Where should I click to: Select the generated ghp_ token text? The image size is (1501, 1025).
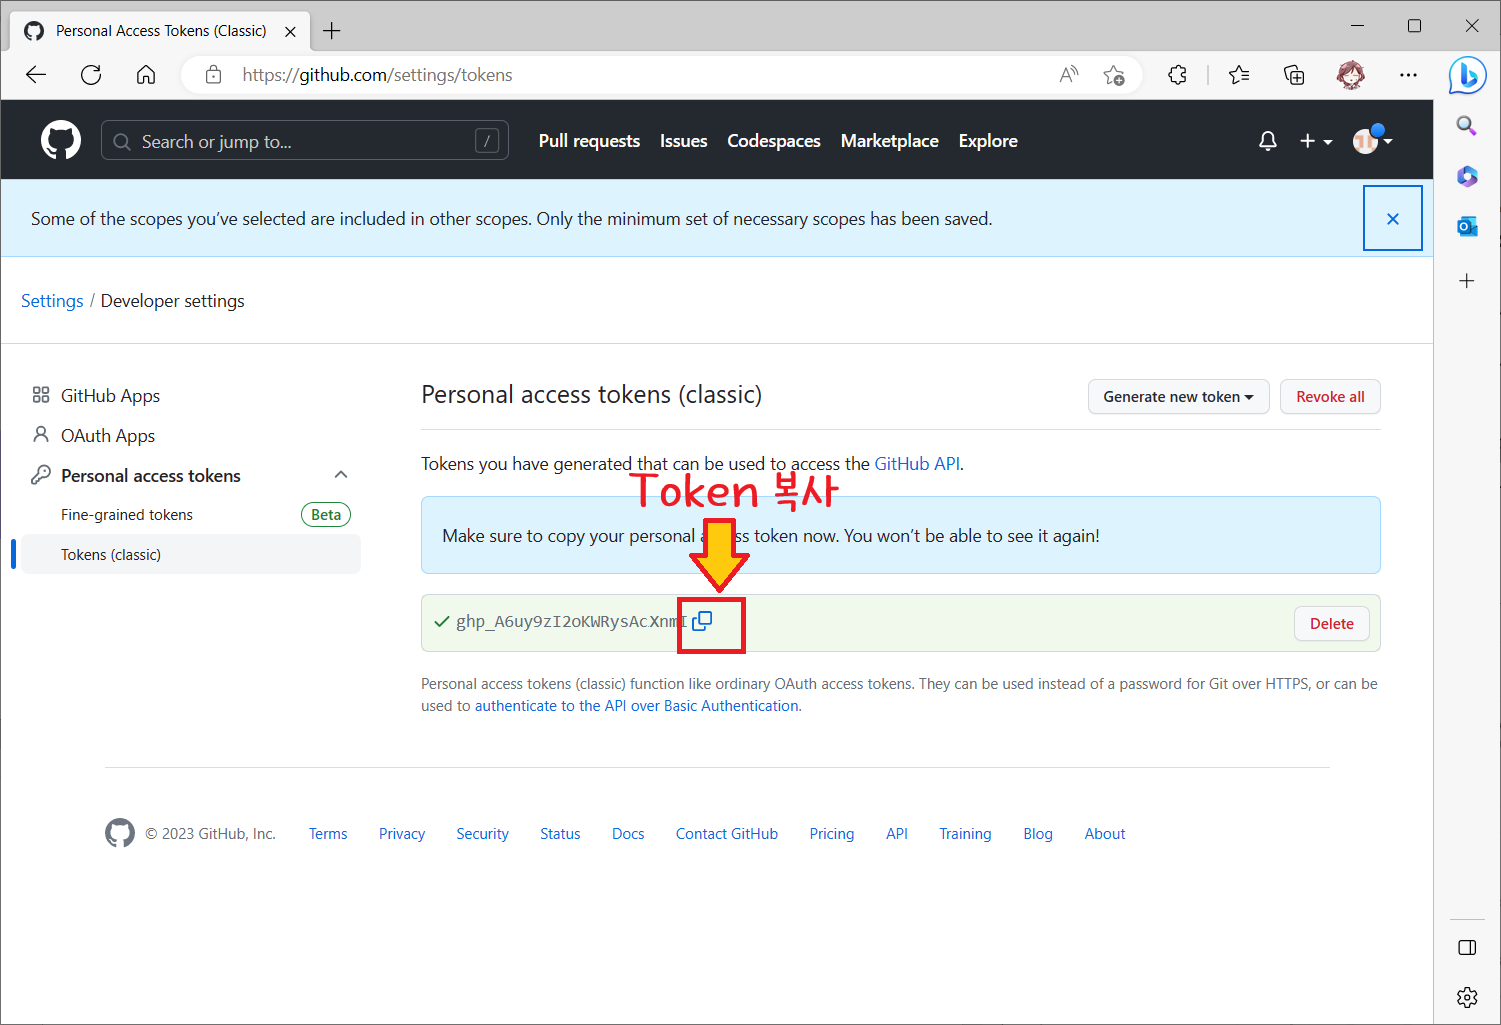571,621
